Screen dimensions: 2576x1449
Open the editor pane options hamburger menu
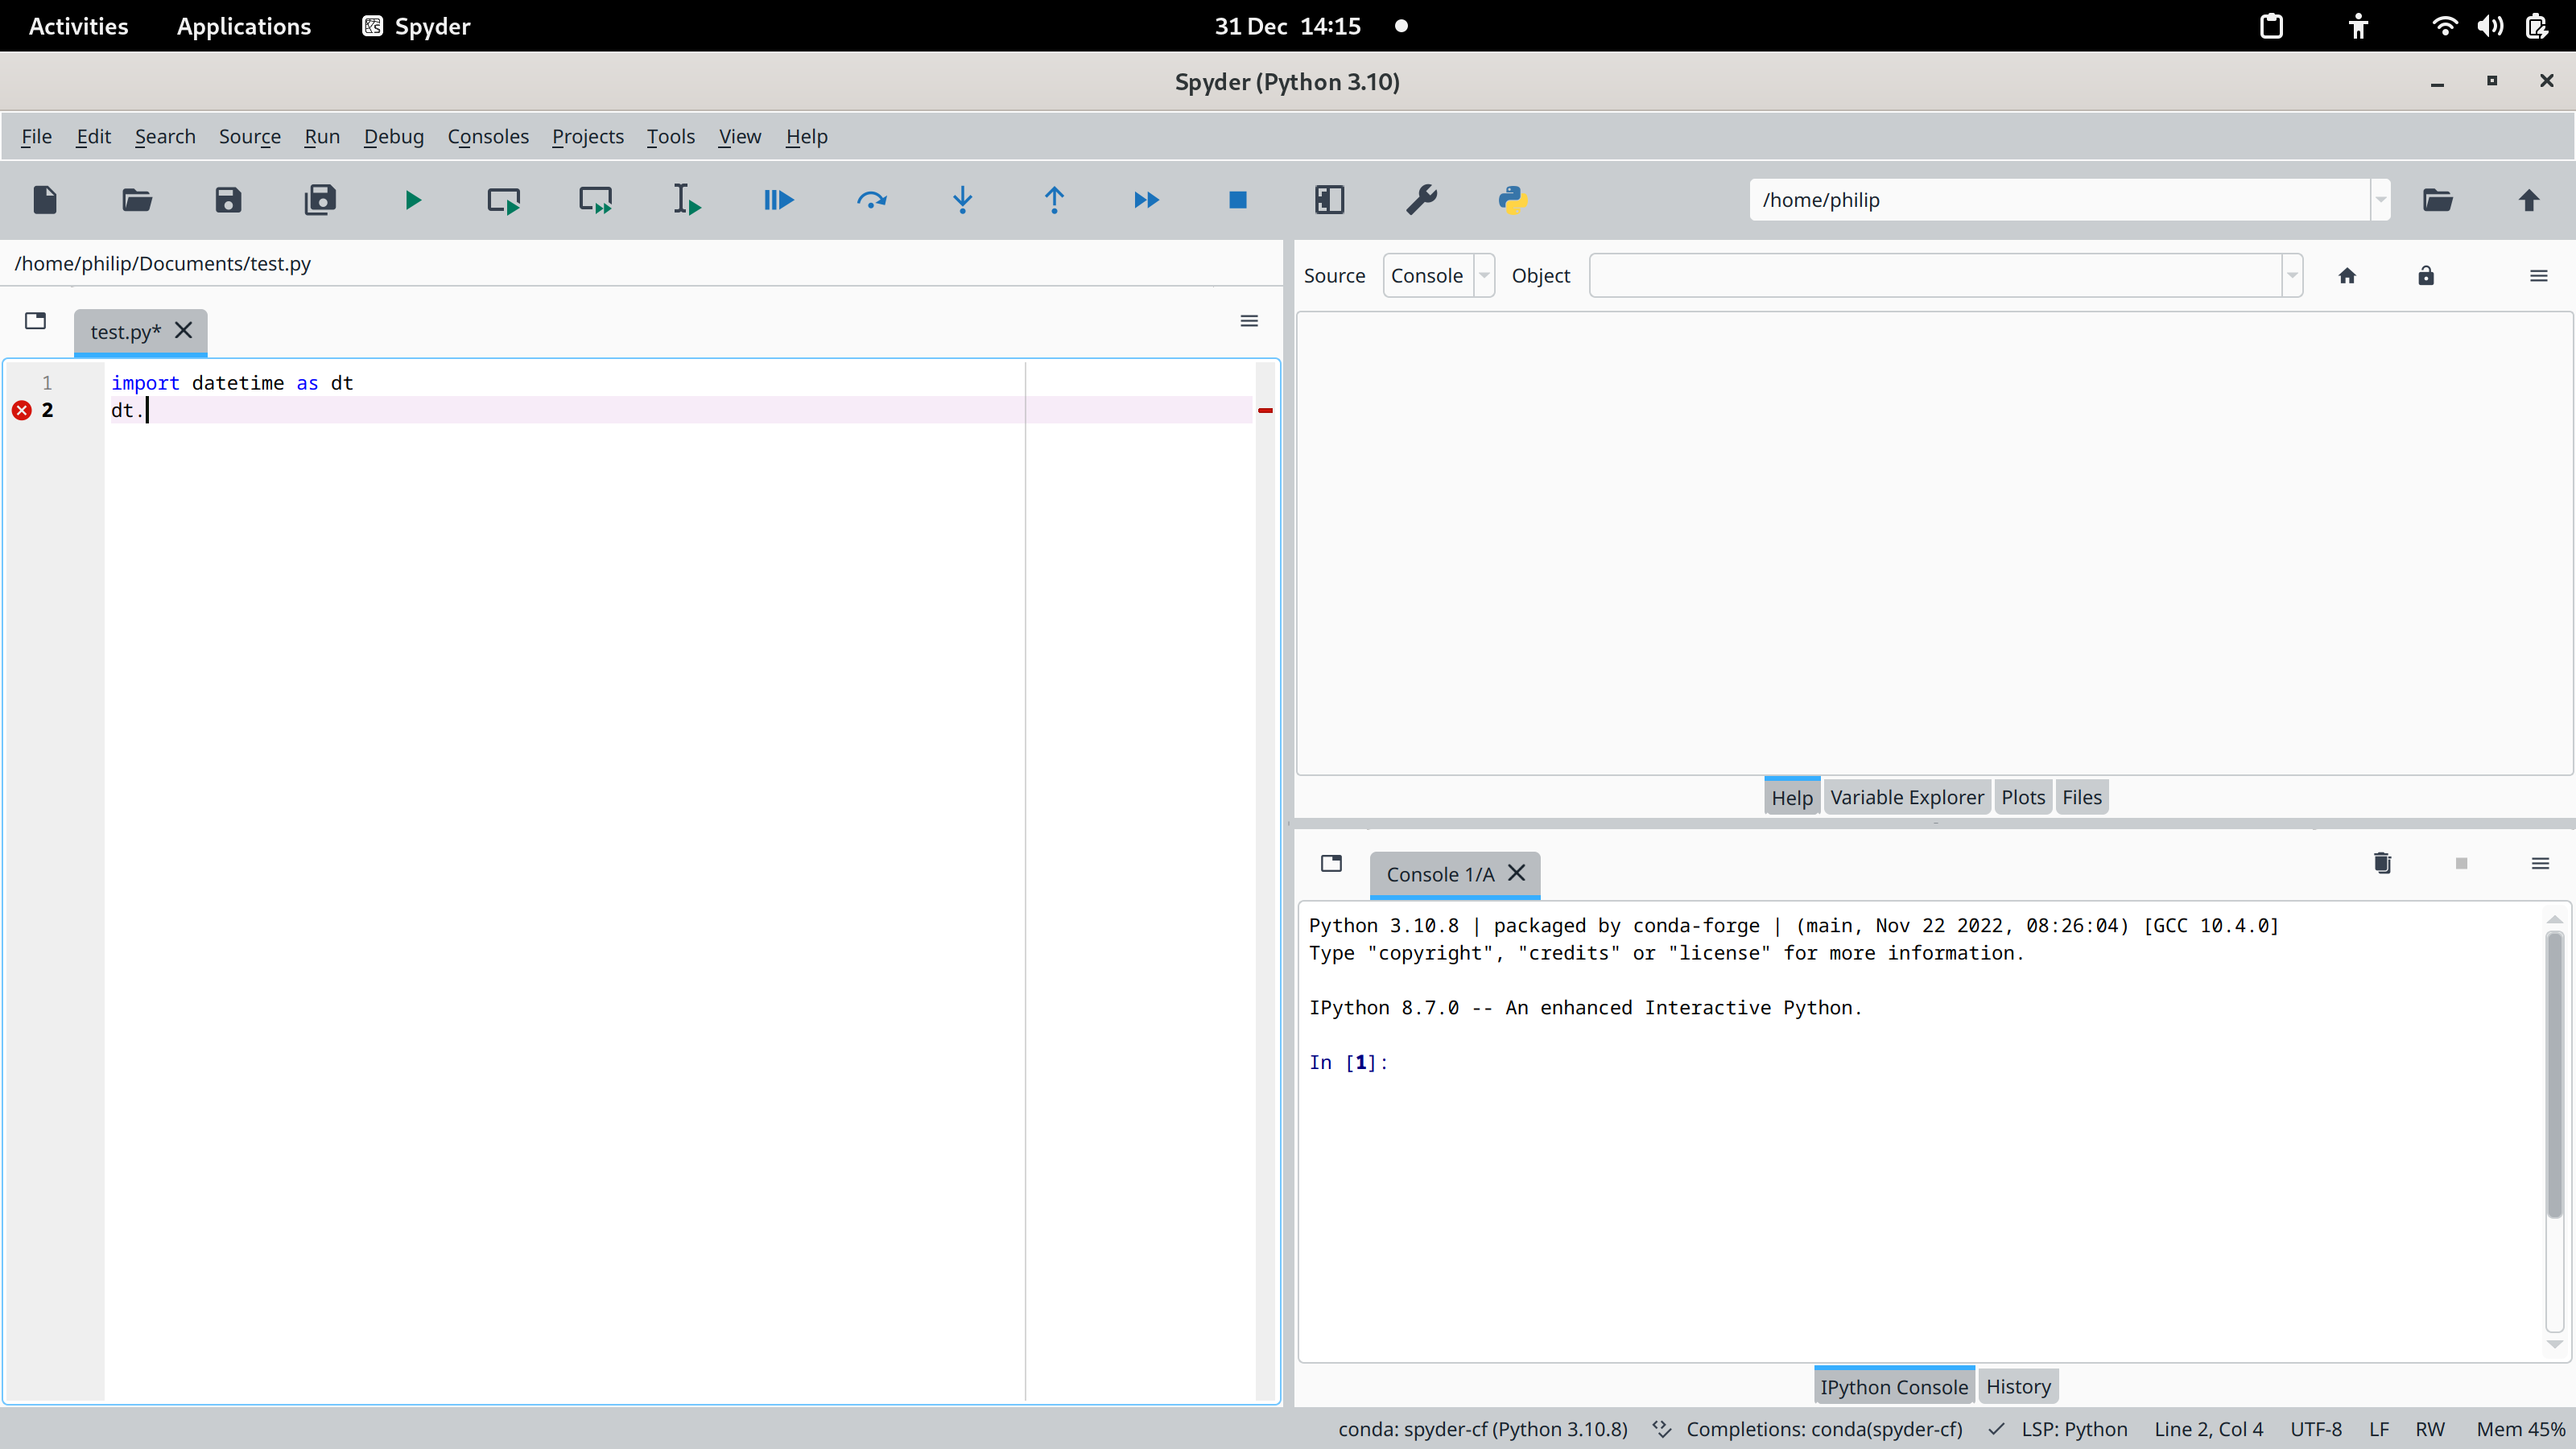pos(1249,321)
